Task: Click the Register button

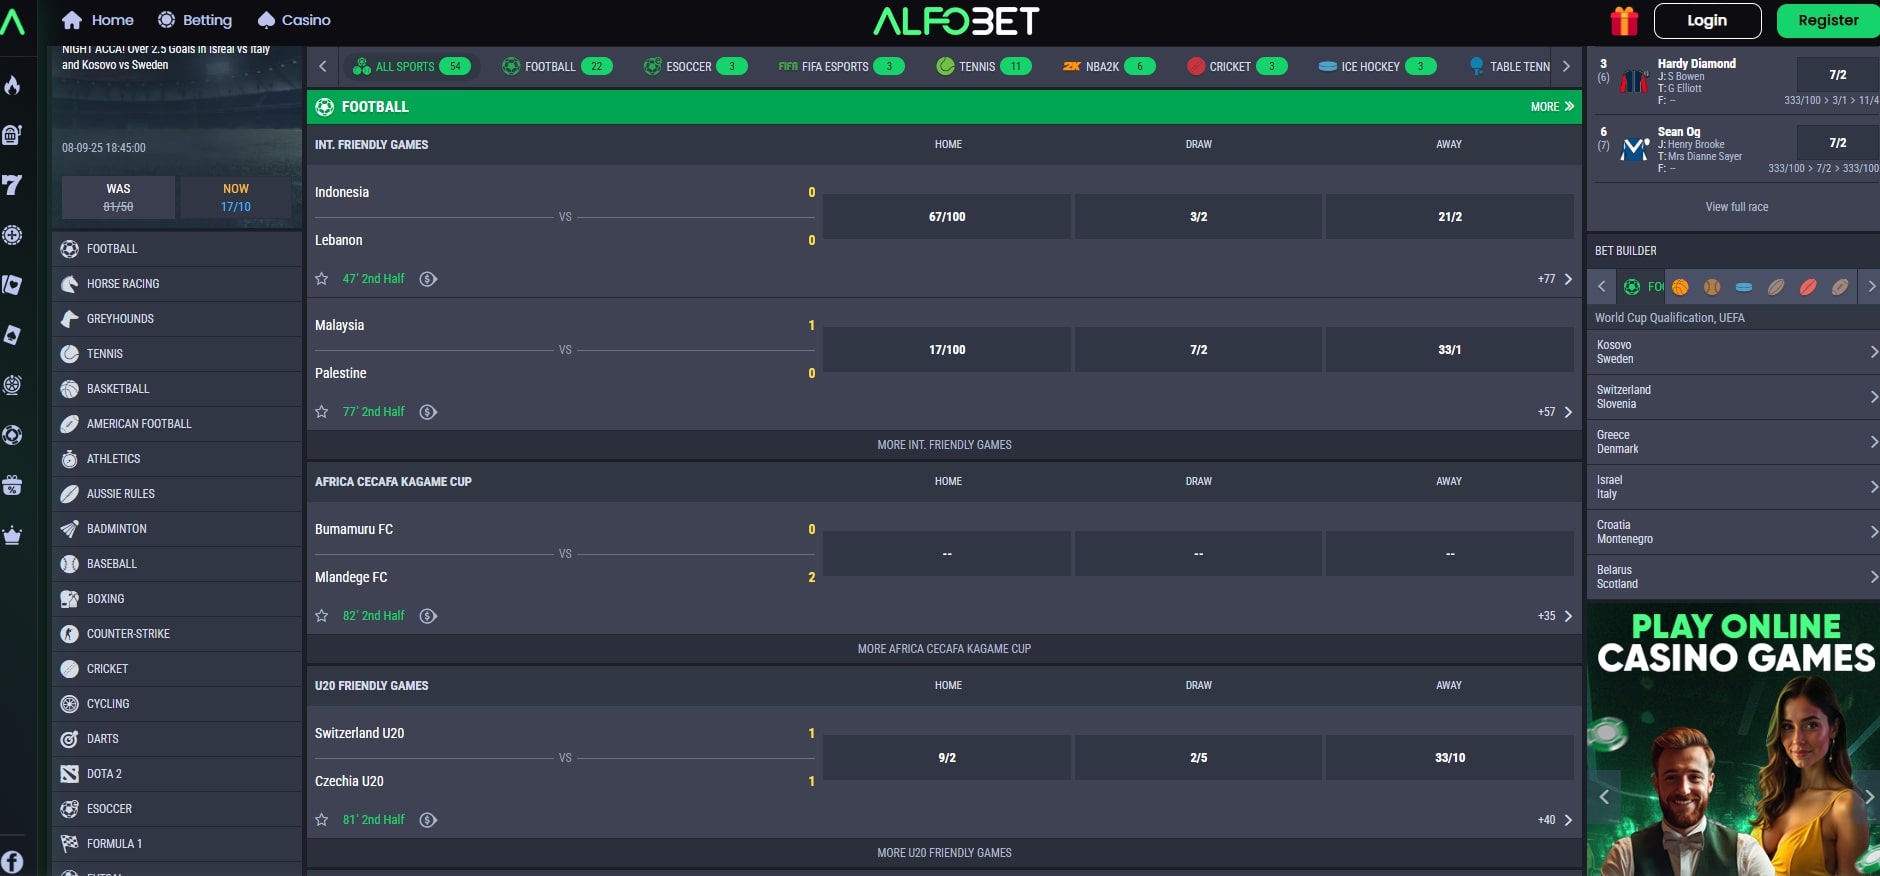Action: pos(1827,21)
